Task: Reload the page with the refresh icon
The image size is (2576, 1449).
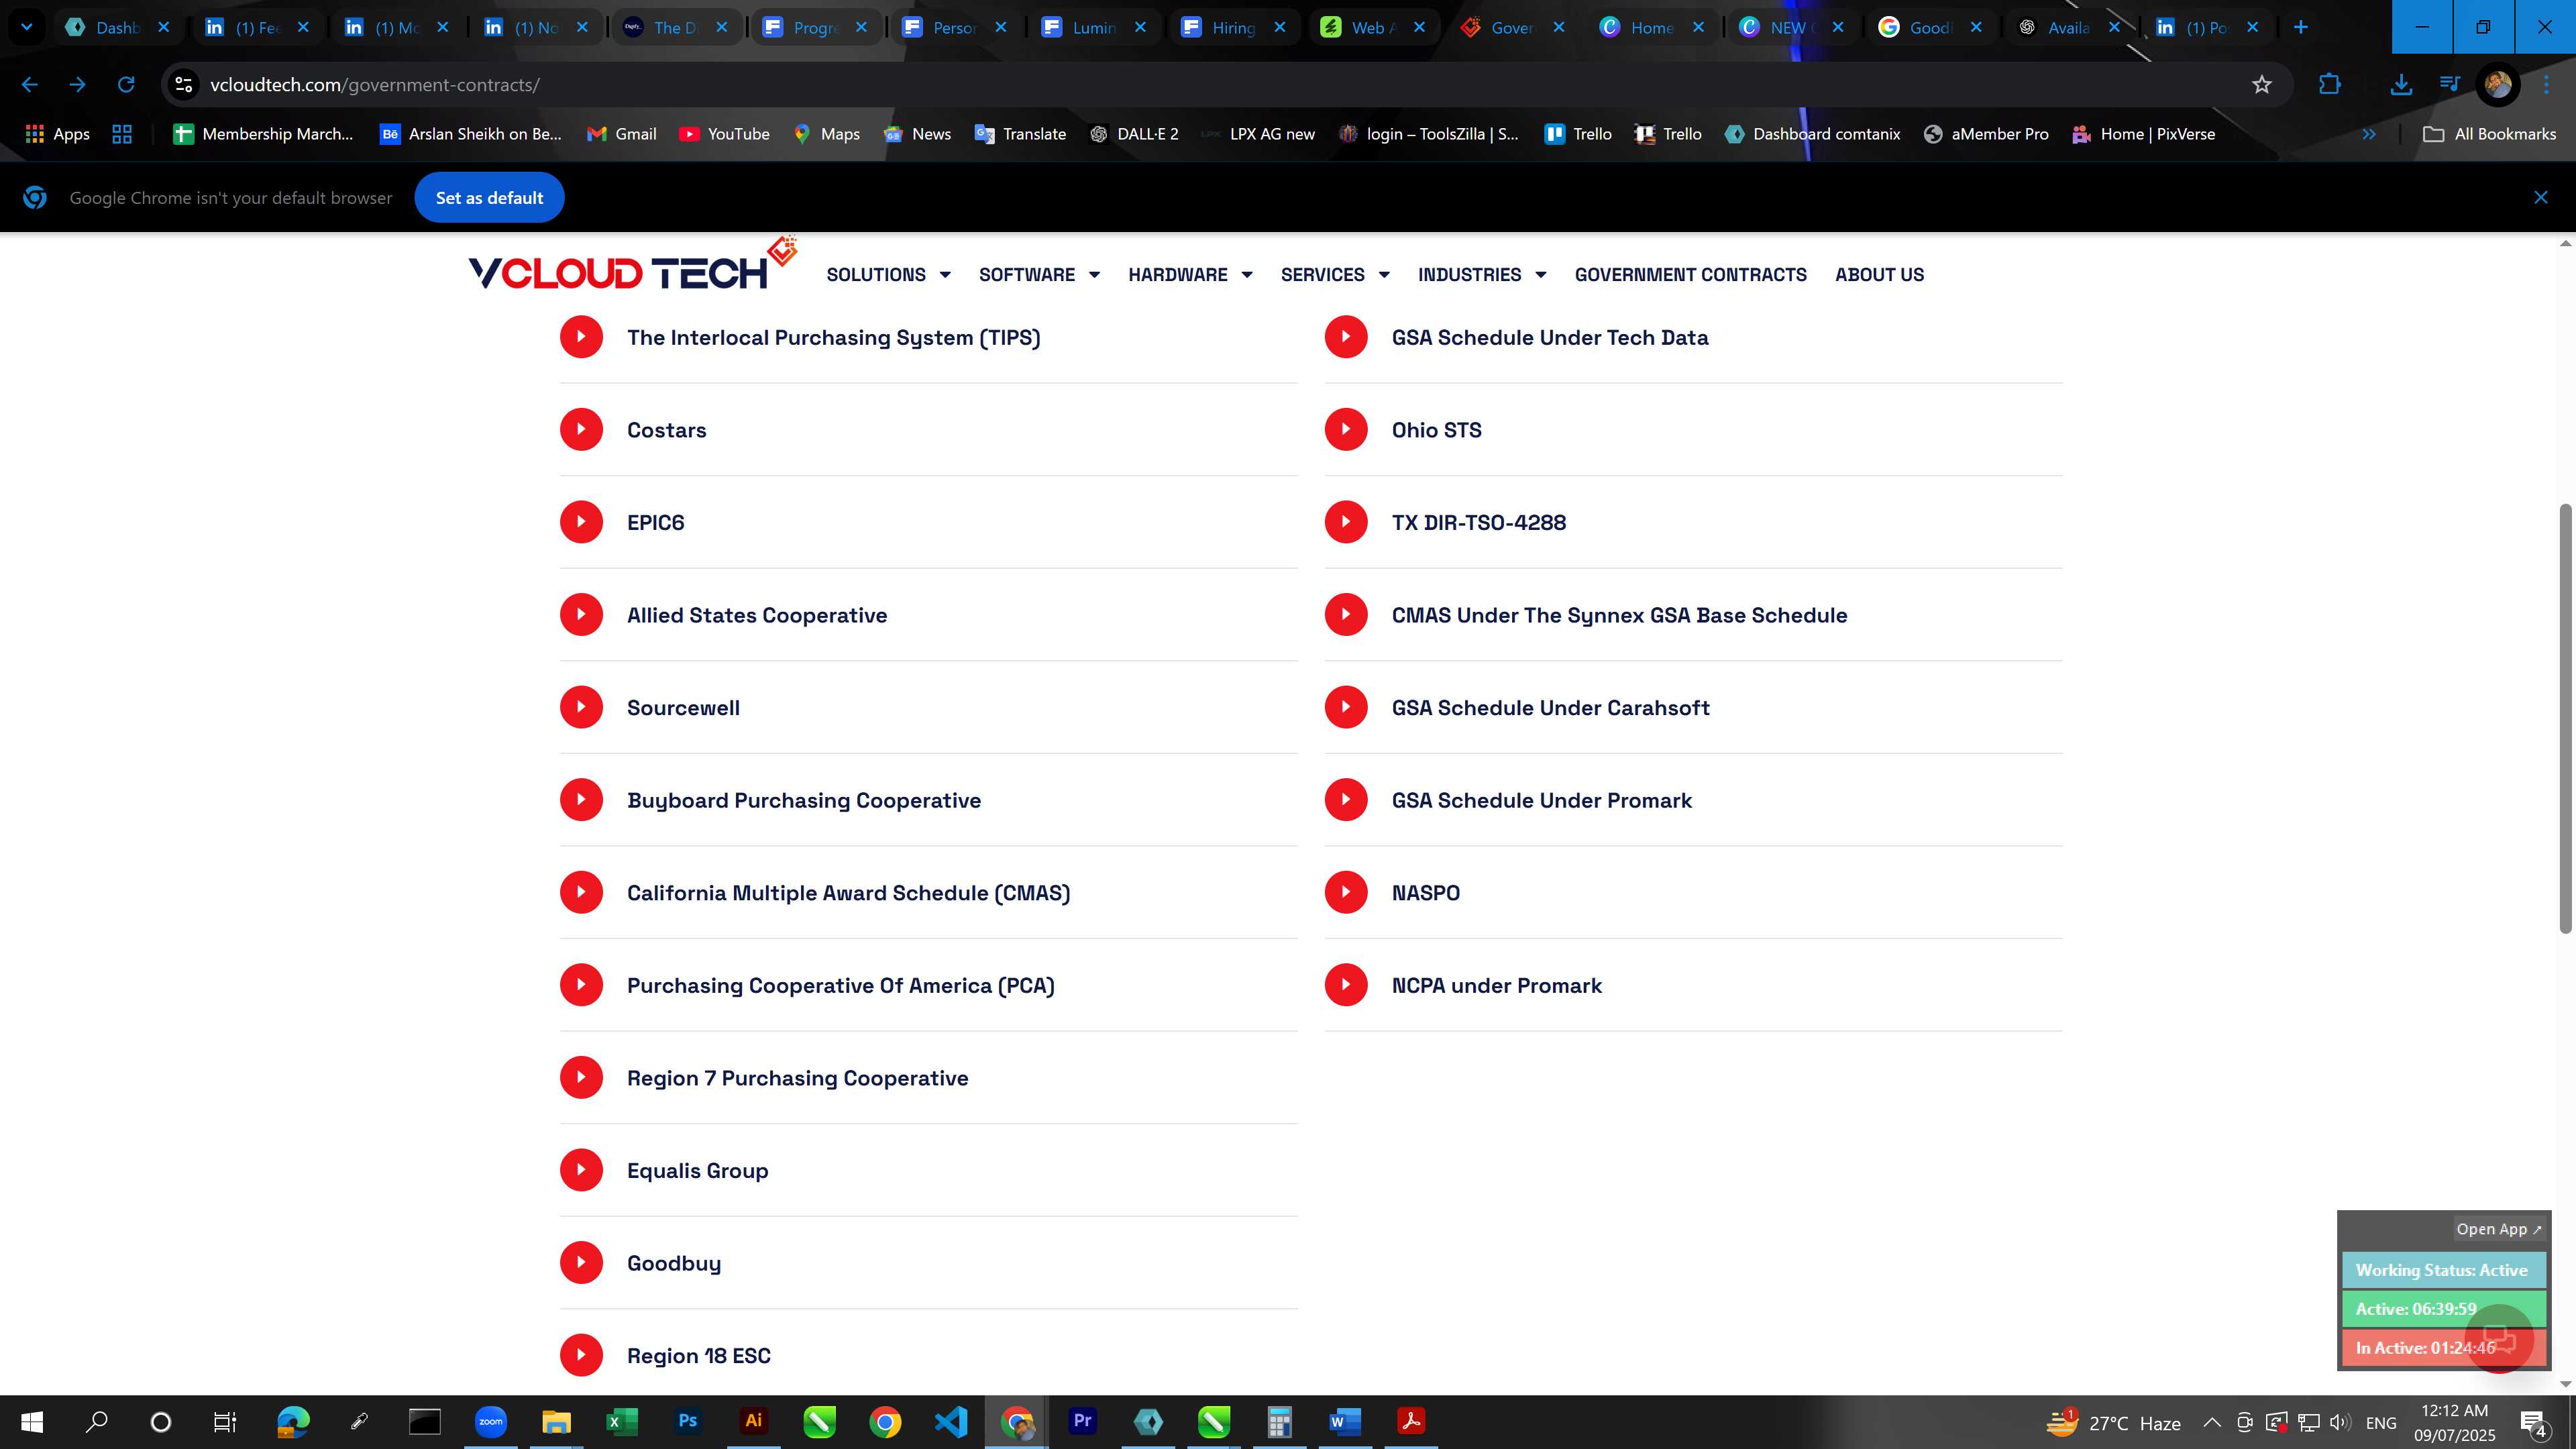Action: [x=125, y=85]
